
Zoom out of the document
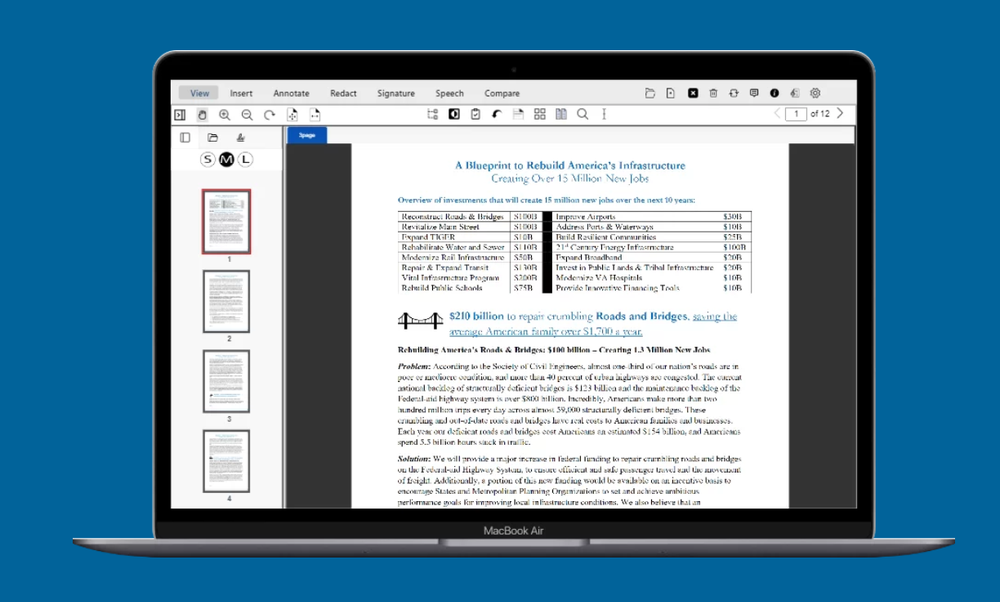[x=248, y=114]
